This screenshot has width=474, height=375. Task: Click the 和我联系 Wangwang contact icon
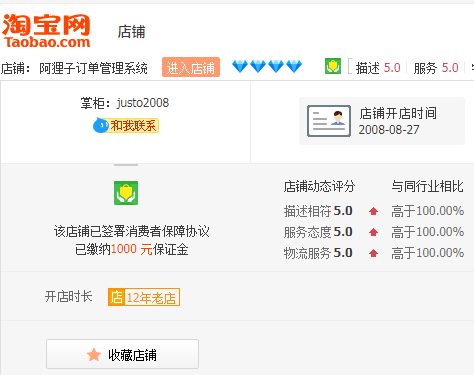click(x=126, y=126)
